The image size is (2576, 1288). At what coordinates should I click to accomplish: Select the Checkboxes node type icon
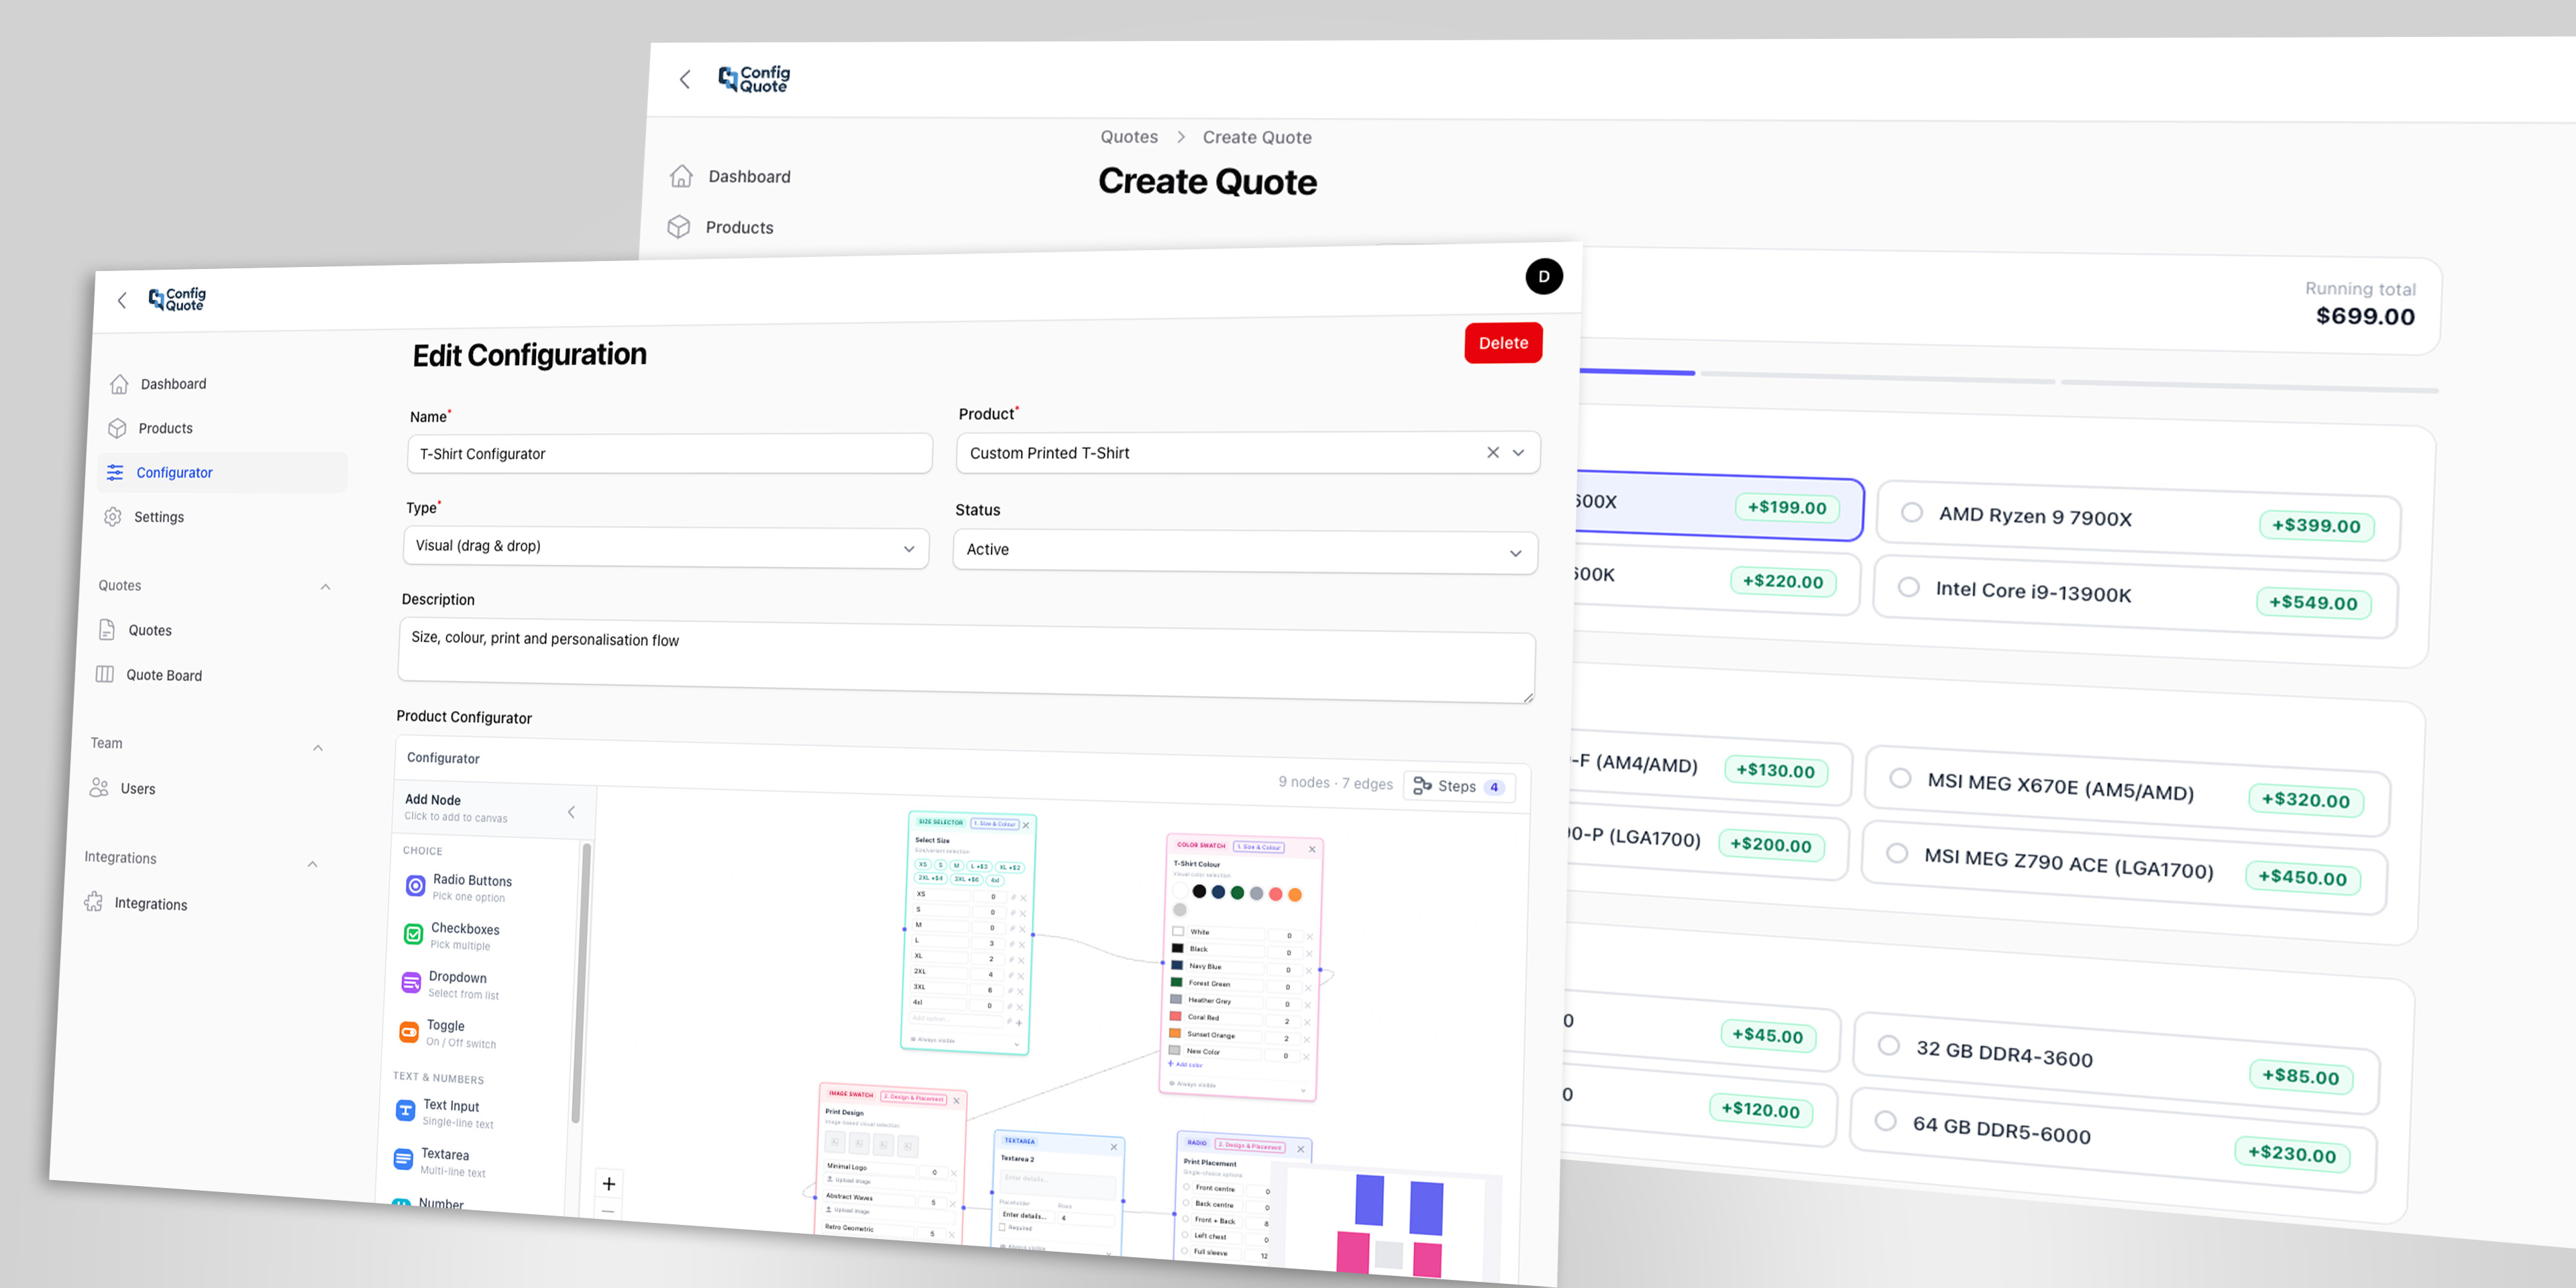click(413, 934)
